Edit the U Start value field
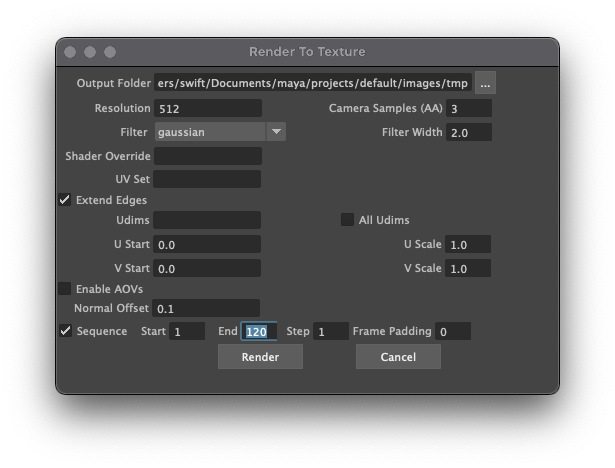 [x=207, y=244]
